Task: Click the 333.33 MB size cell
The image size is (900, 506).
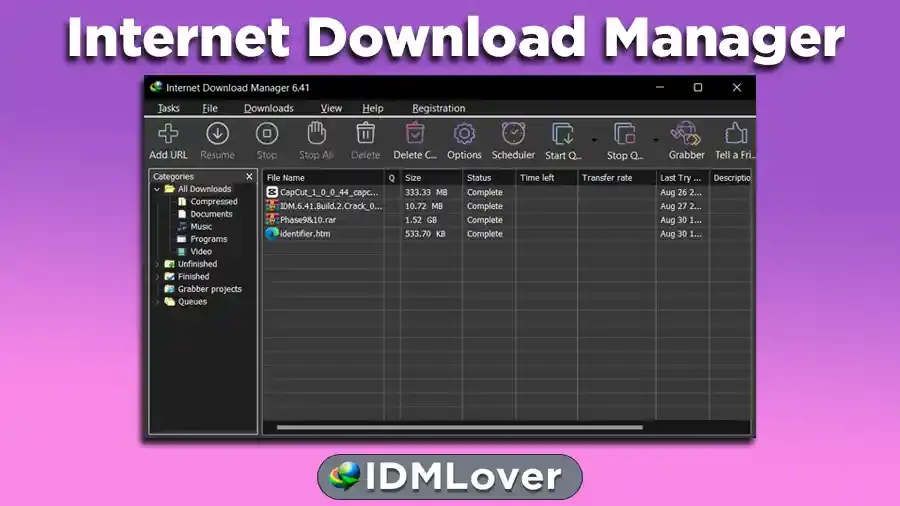Action: [x=426, y=192]
